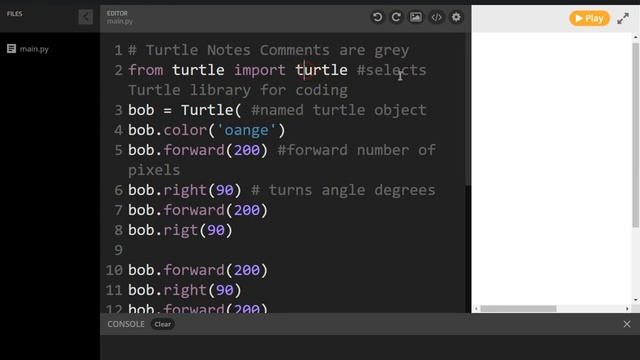Click 'bob.forward(200)' on line 10
This screenshot has width=640, height=360.
[x=198, y=270]
